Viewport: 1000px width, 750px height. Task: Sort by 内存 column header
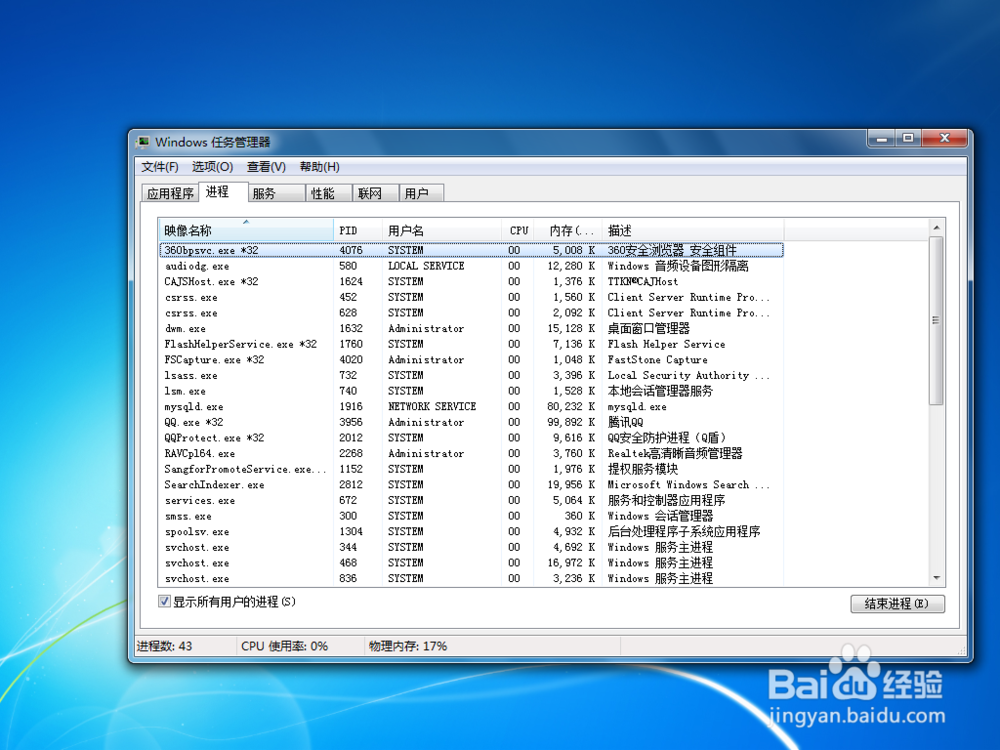[x=568, y=230]
